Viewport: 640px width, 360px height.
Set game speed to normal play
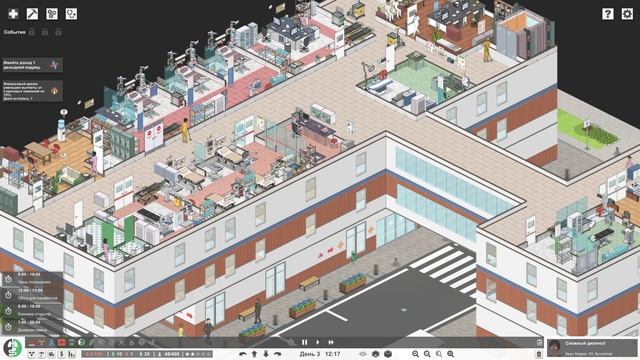click(x=318, y=342)
